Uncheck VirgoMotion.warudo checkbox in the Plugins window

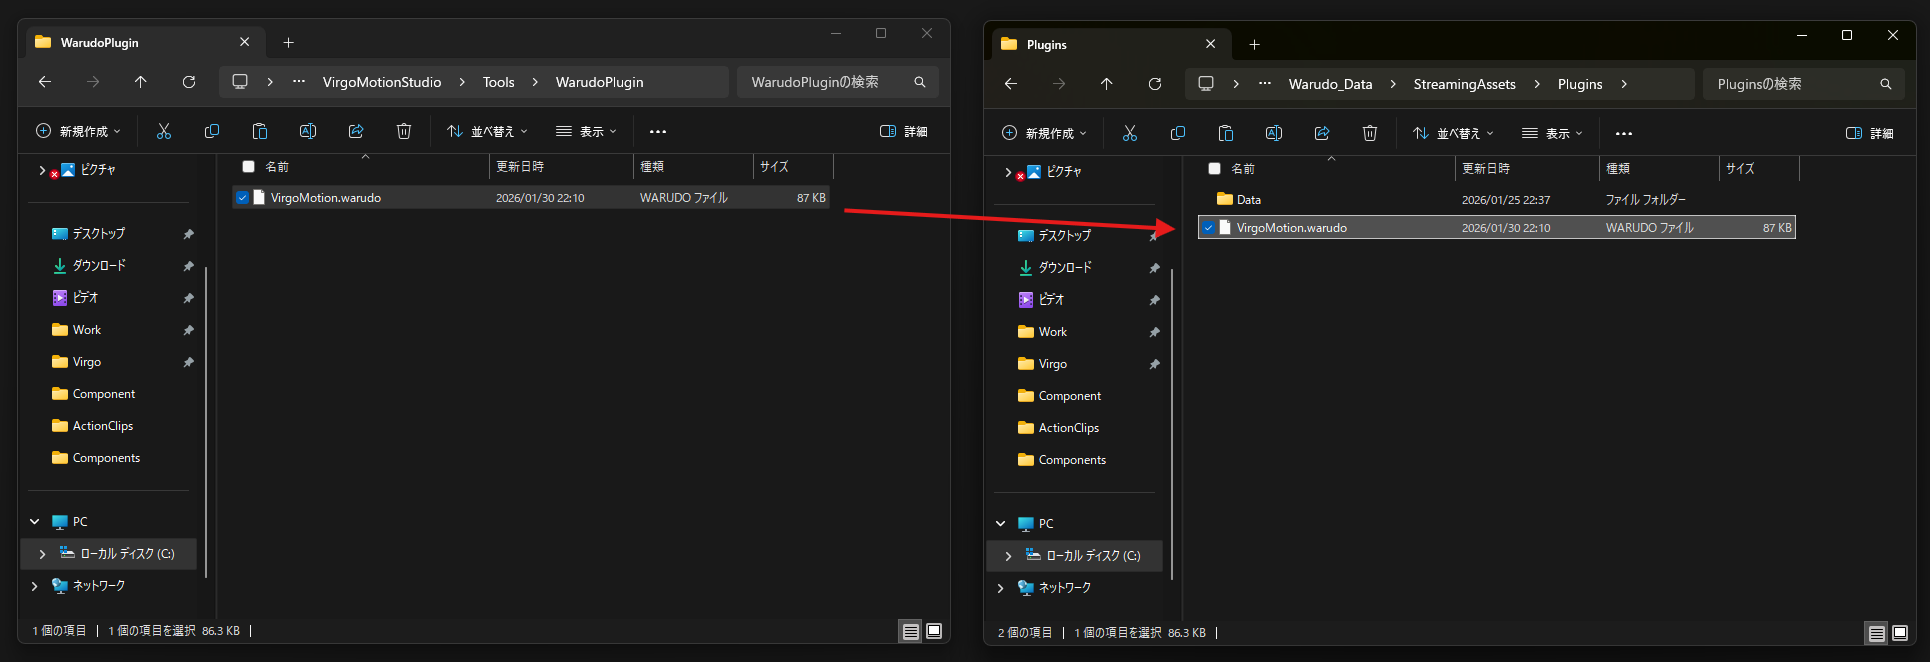tap(1208, 228)
